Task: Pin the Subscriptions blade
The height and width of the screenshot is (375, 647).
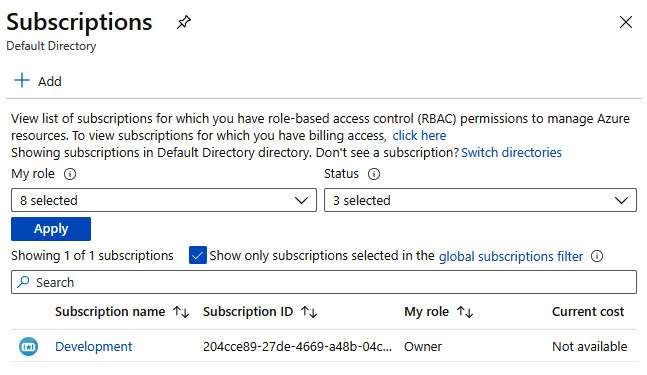Action: coord(184,22)
